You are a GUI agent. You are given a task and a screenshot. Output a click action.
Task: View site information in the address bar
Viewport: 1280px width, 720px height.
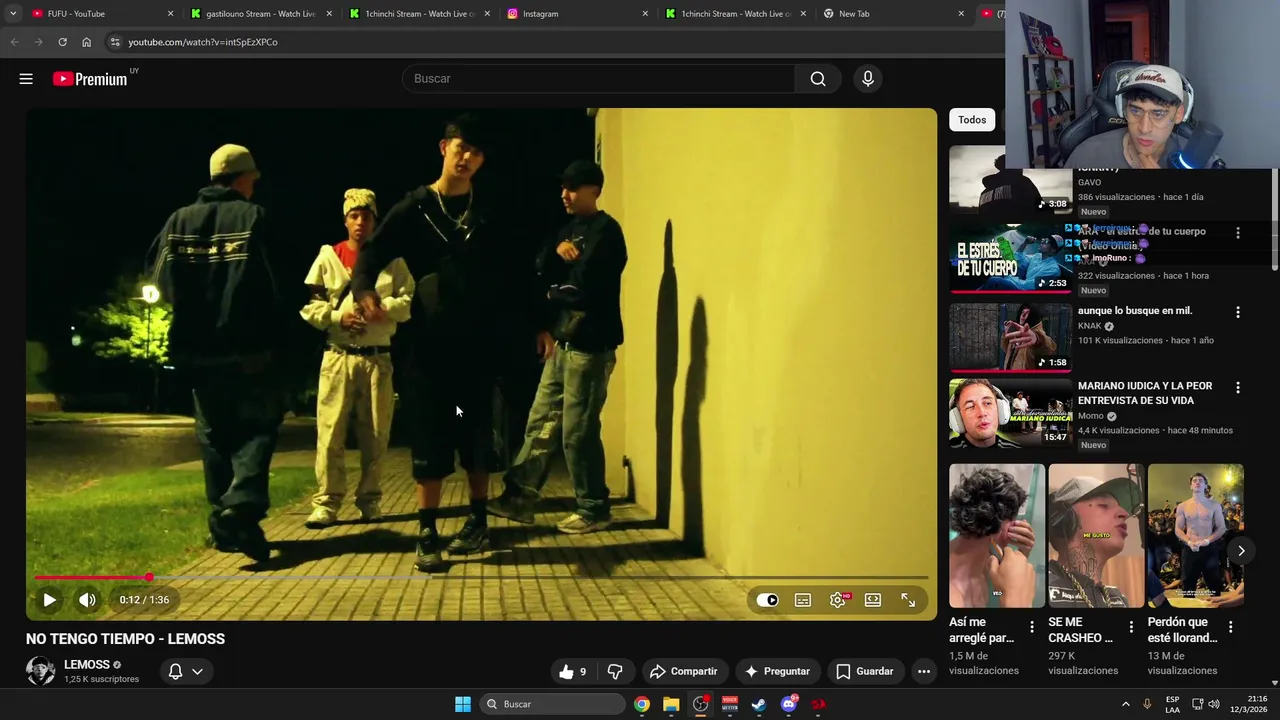pyautogui.click(x=115, y=42)
